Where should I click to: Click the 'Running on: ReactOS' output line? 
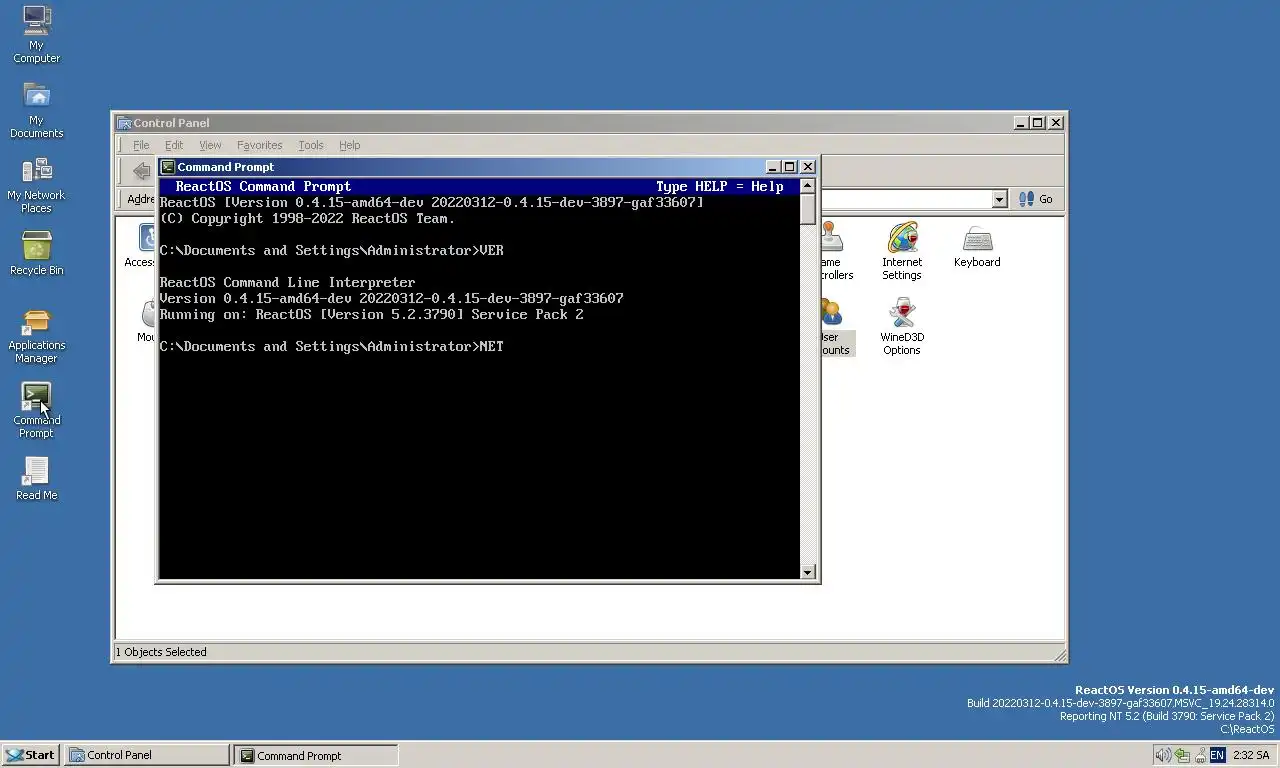click(x=371, y=314)
